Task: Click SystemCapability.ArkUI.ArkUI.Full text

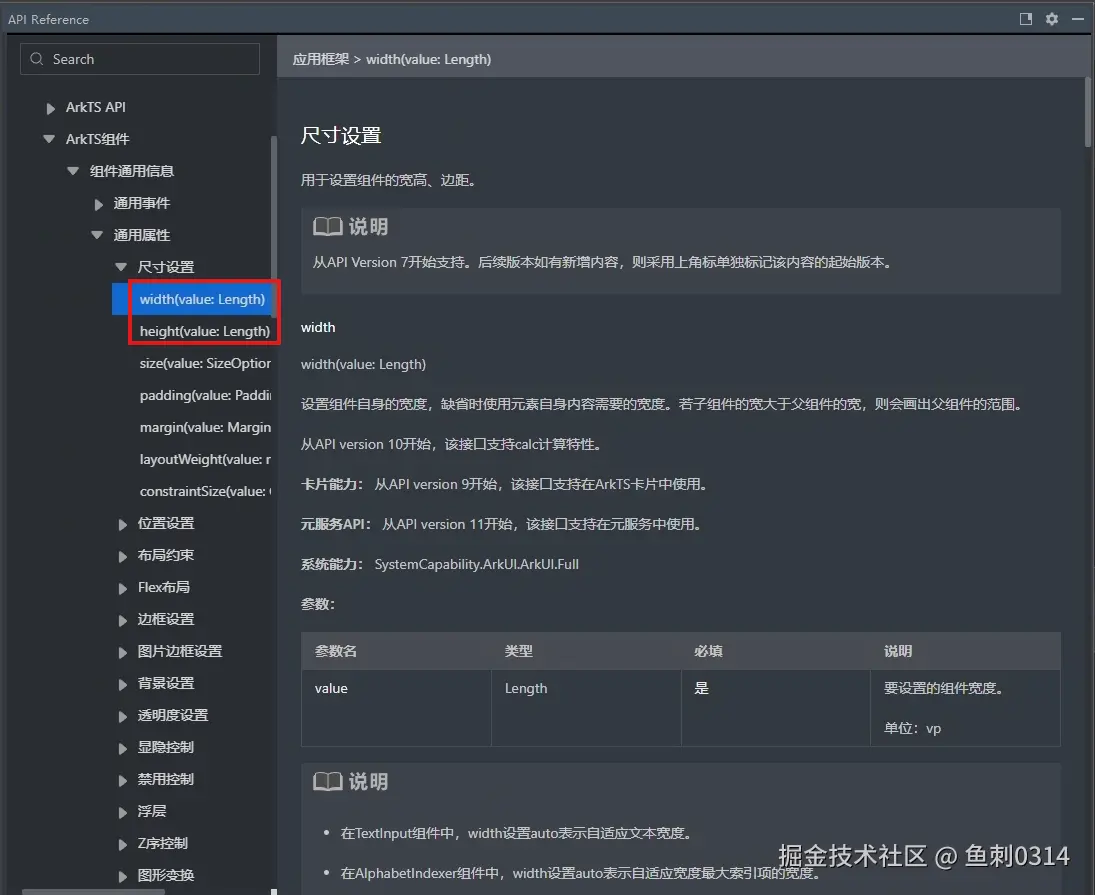Action: [476, 564]
